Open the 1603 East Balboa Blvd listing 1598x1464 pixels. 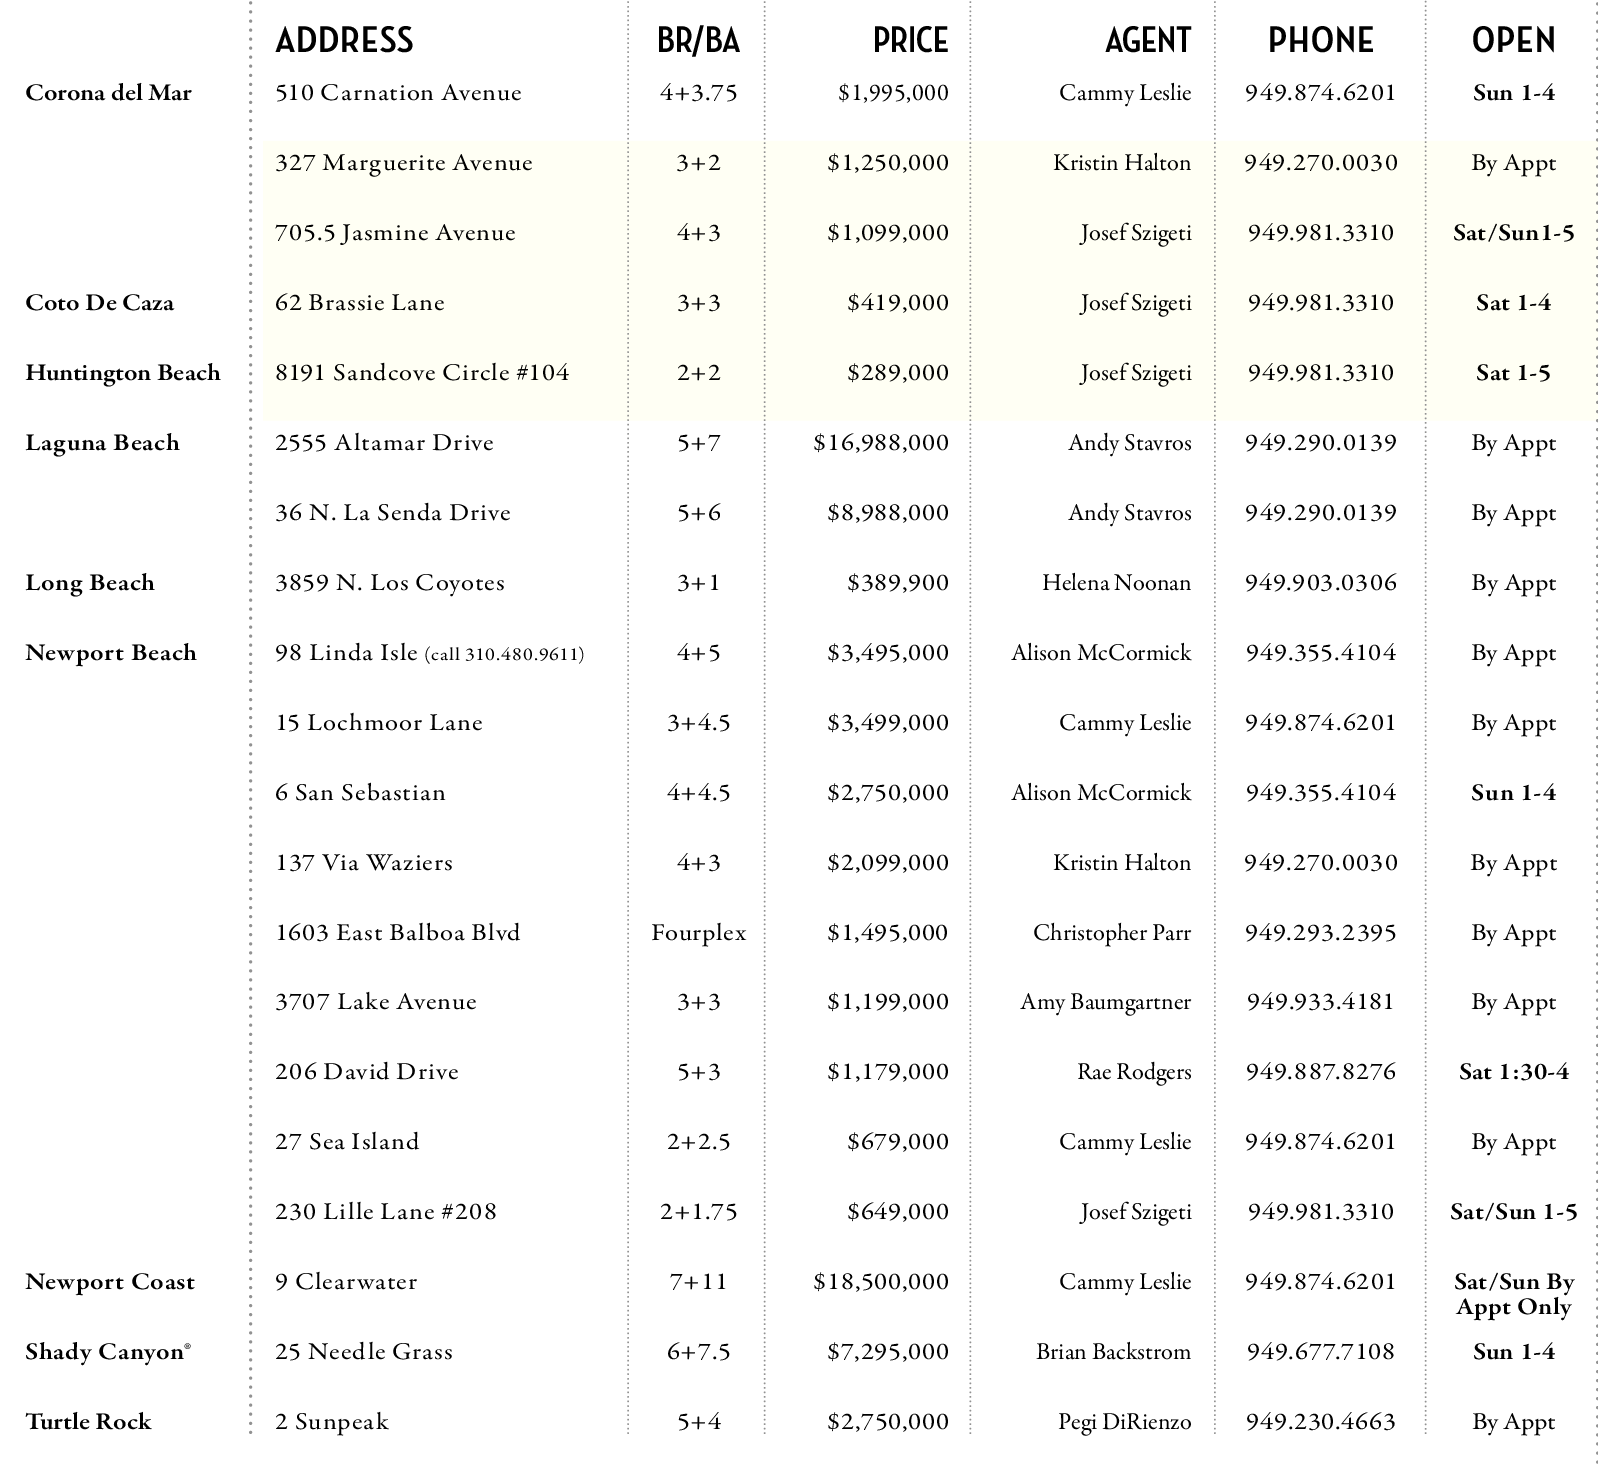point(398,933)
